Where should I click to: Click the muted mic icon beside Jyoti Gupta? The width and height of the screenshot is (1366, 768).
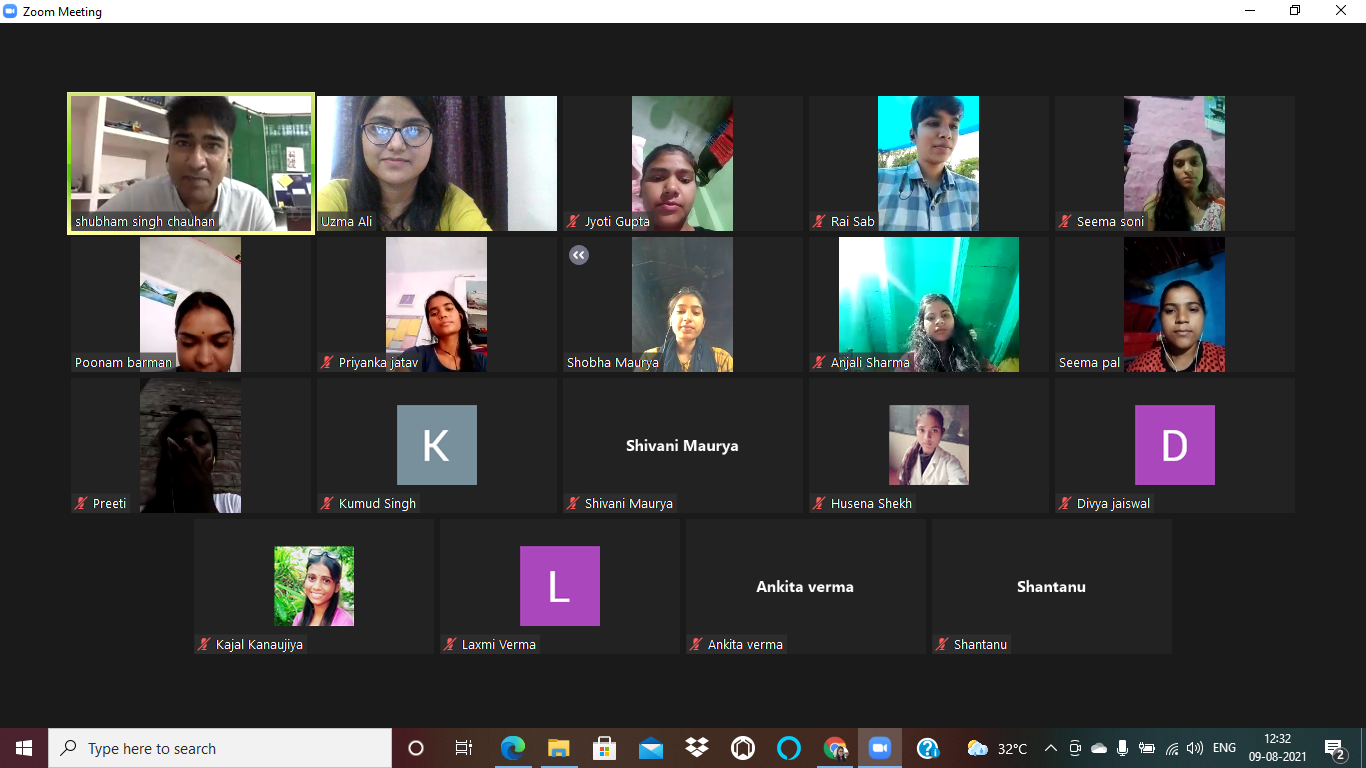tap(574, 222)
